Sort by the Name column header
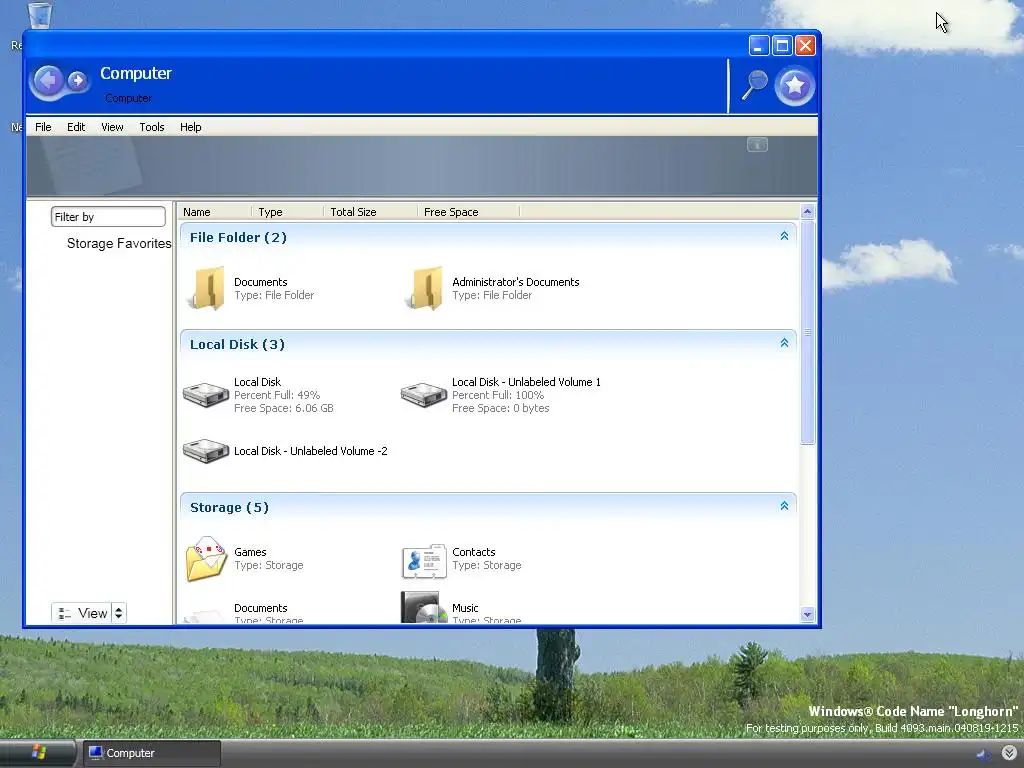Image resolution: width=1024 pixels, height=768 pixels. coord(215,212)
